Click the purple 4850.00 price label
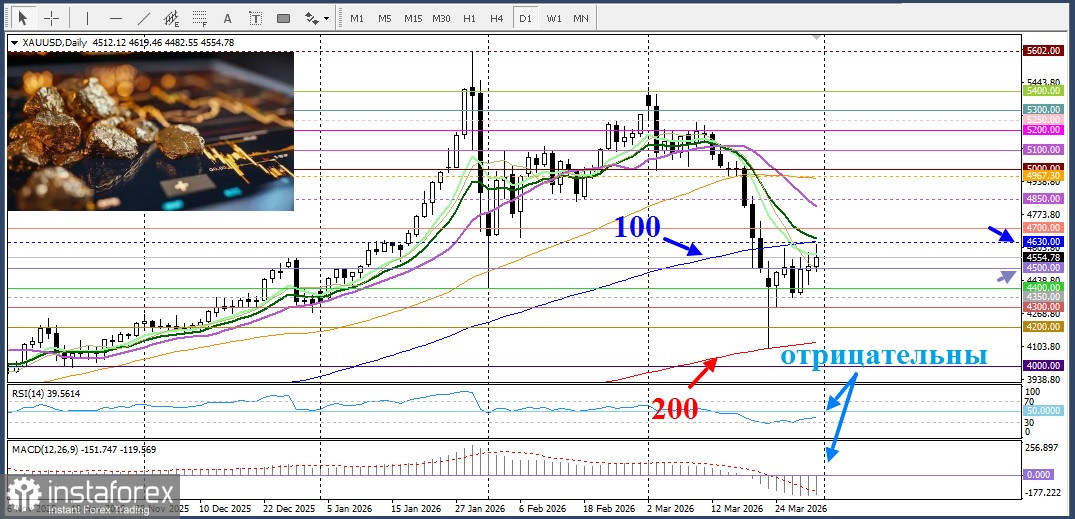Image resolution: width=1075 pixels, height=519 pixels. [1043, 199]
